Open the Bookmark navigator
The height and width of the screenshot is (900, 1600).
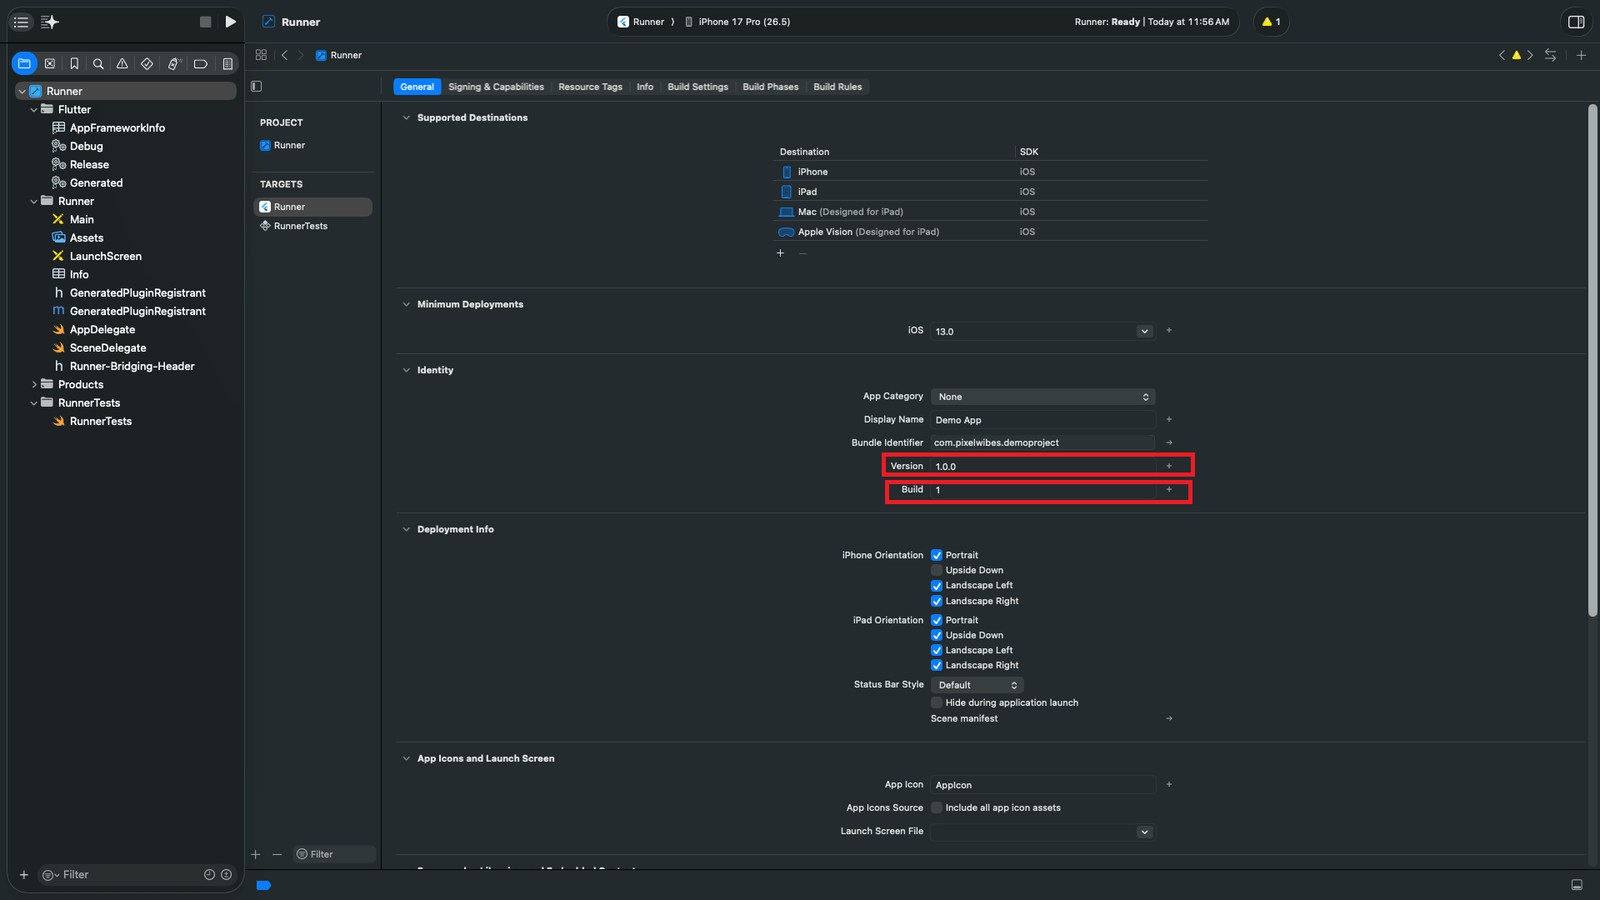click(x=74, y=63)
